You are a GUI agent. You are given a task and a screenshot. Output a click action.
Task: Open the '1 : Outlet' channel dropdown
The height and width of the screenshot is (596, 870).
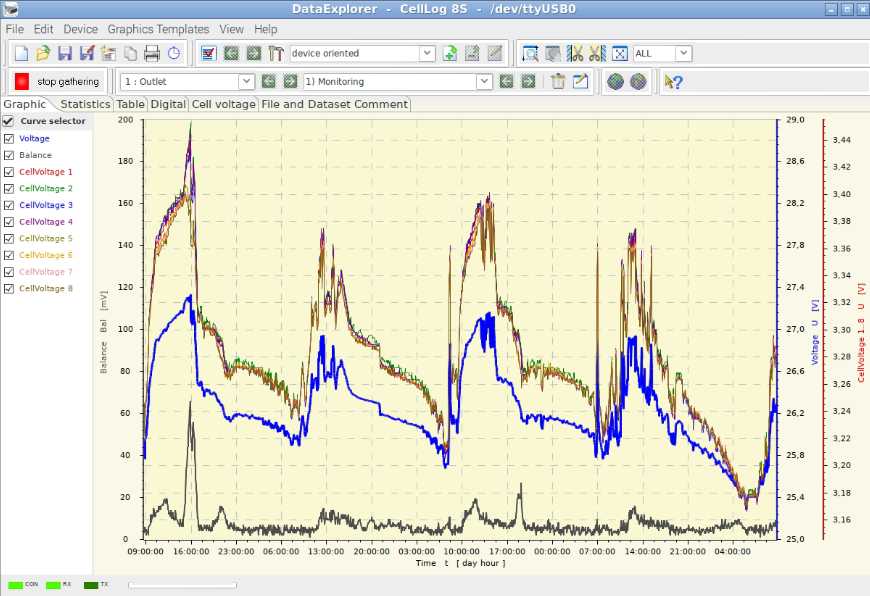[x=246, y=82]
